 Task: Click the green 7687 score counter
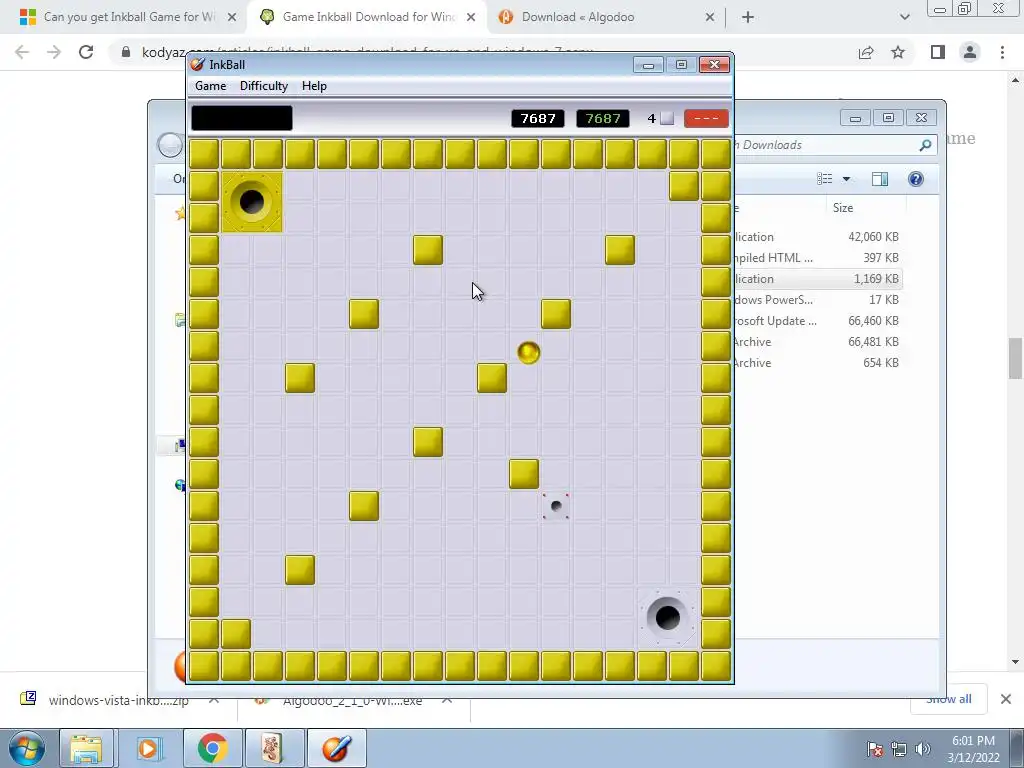tap(603, 118)
